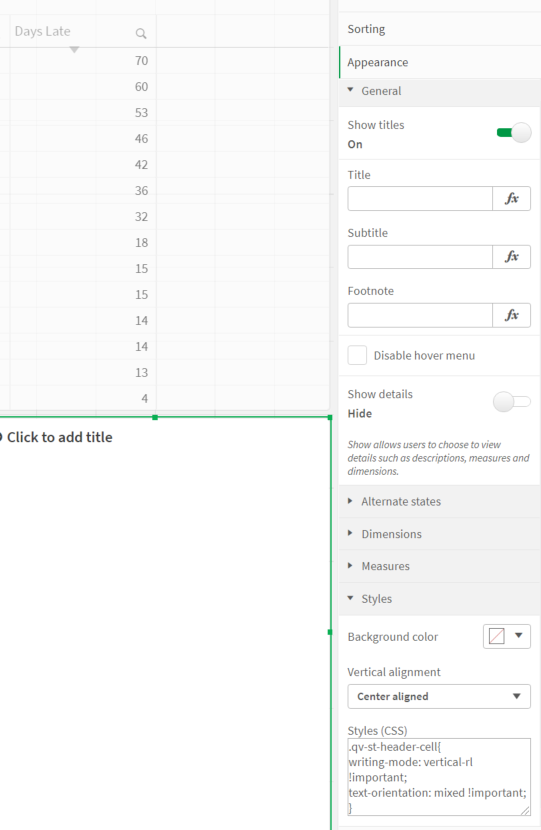
Task: Toggle the Show details switch
Action: (512, 402)
